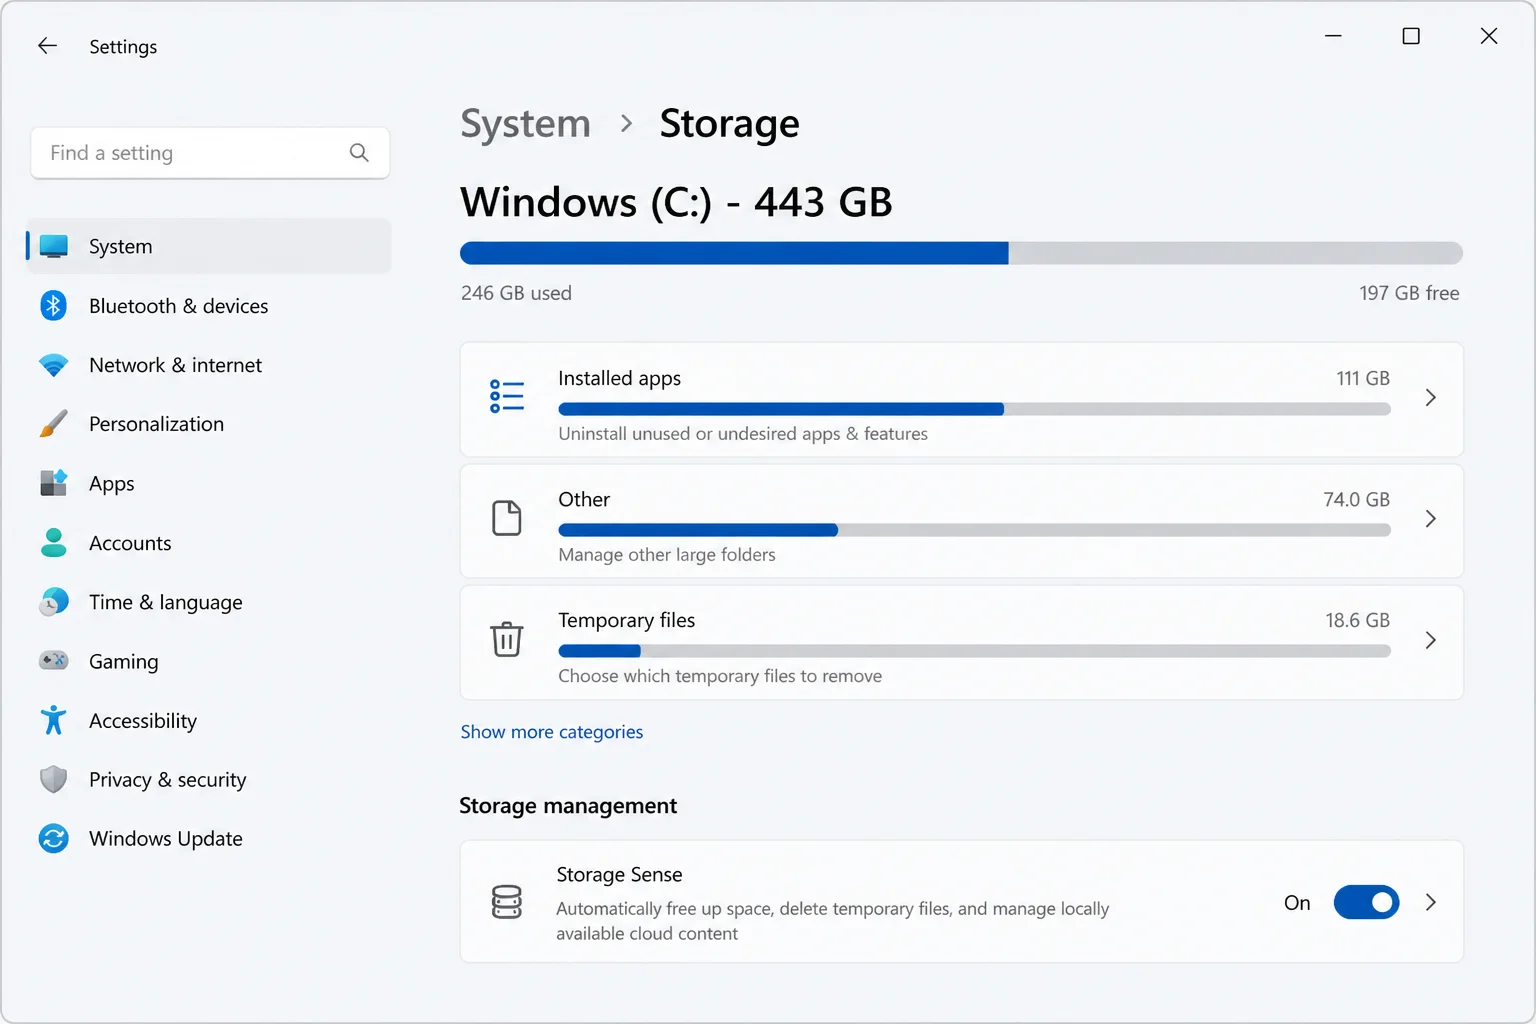The image size is (1536, 1024).
Task: Go to Accessibility settings
Action: click(209, 720)
